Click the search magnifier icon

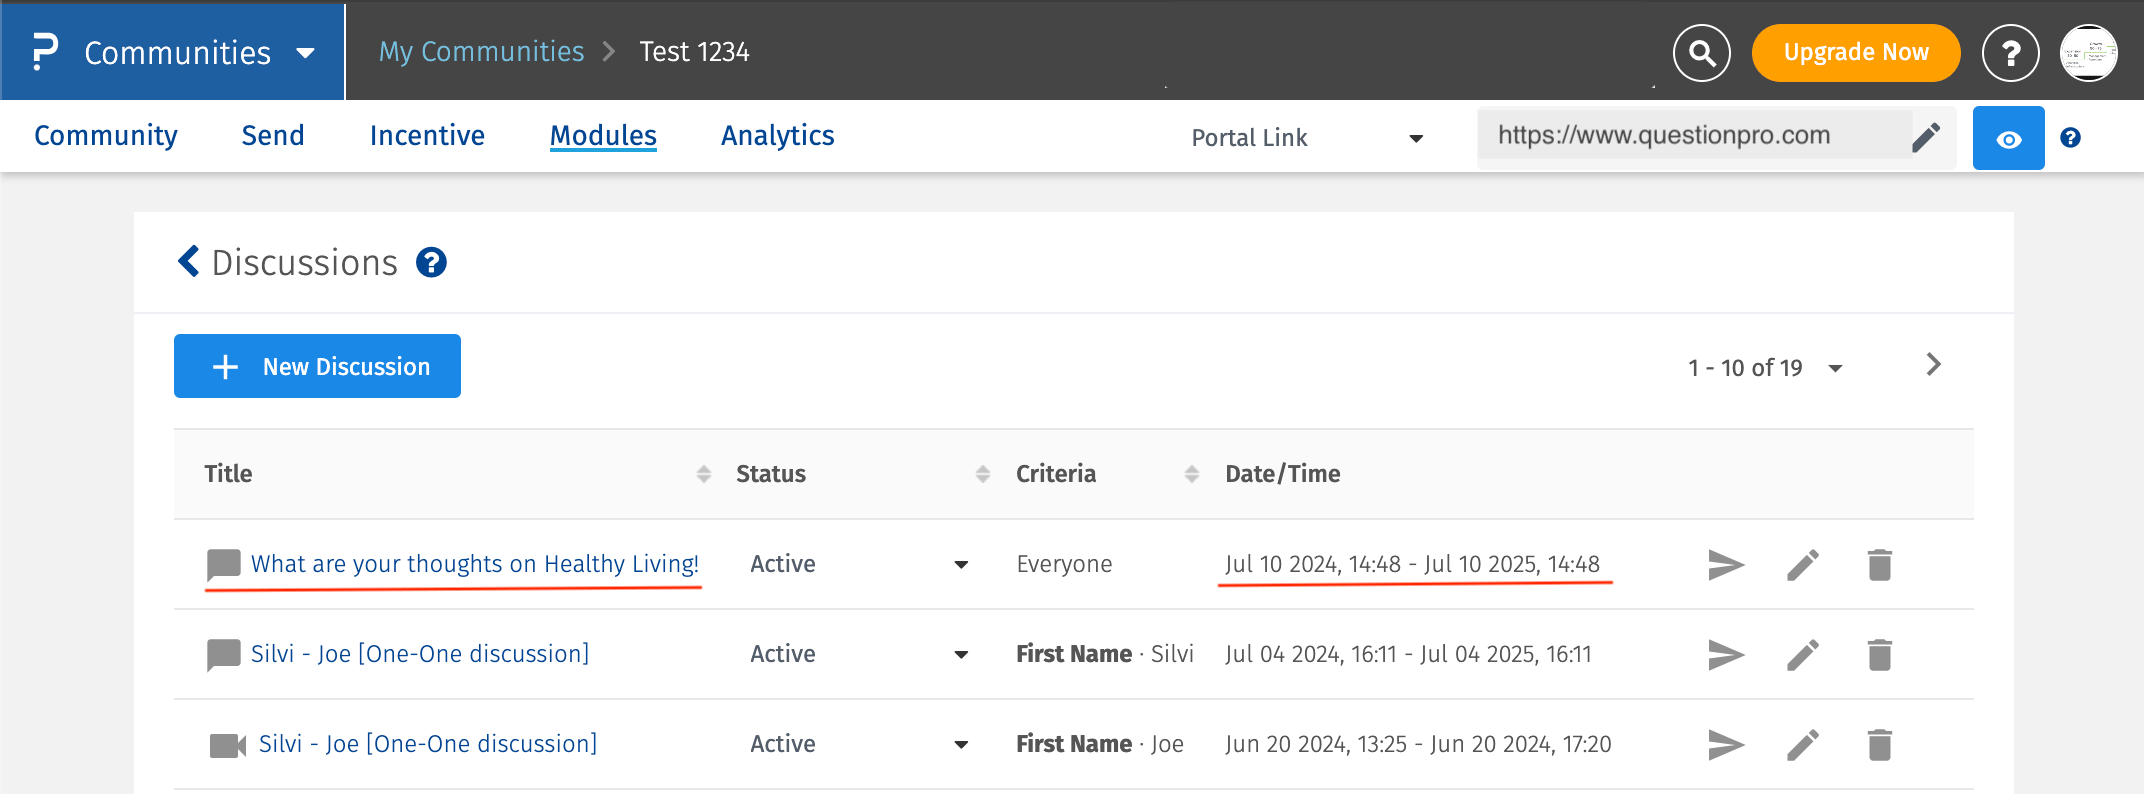tap(1701, 53)
